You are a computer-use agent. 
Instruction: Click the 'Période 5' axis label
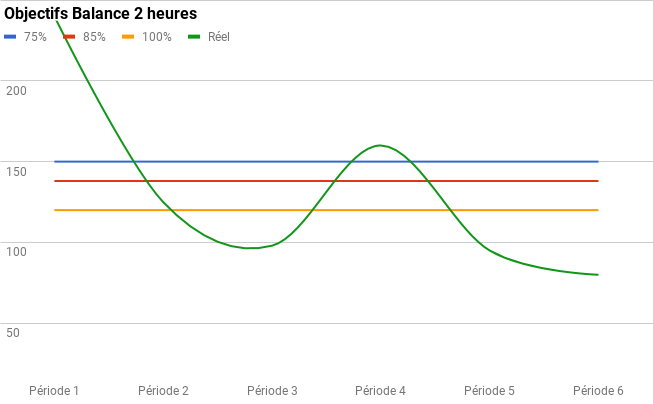tap(490, 390)
